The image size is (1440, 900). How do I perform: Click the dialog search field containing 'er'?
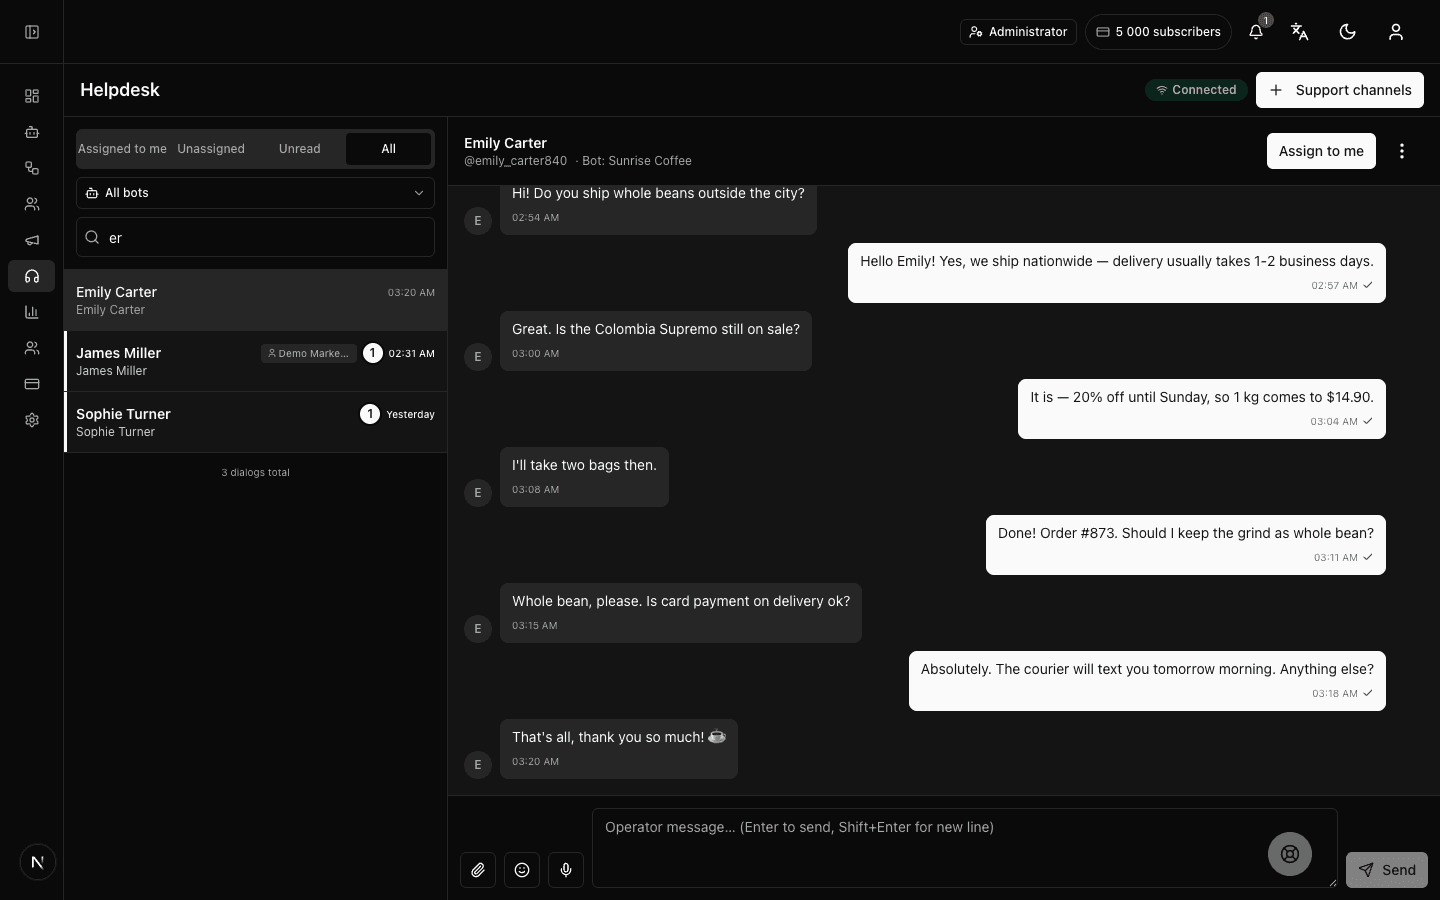tap(255, 238)
